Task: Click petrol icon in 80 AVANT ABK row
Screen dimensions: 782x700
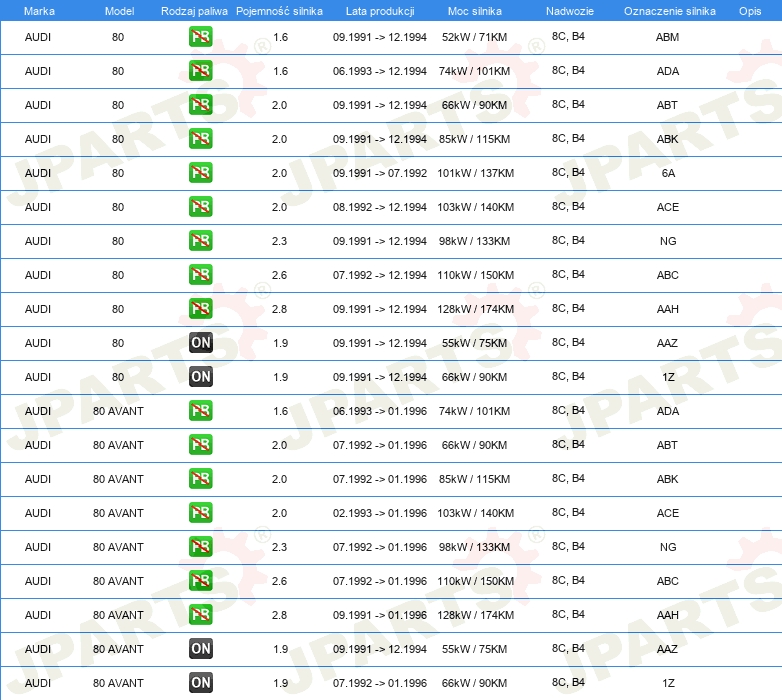Action: [x=200, y=479]
